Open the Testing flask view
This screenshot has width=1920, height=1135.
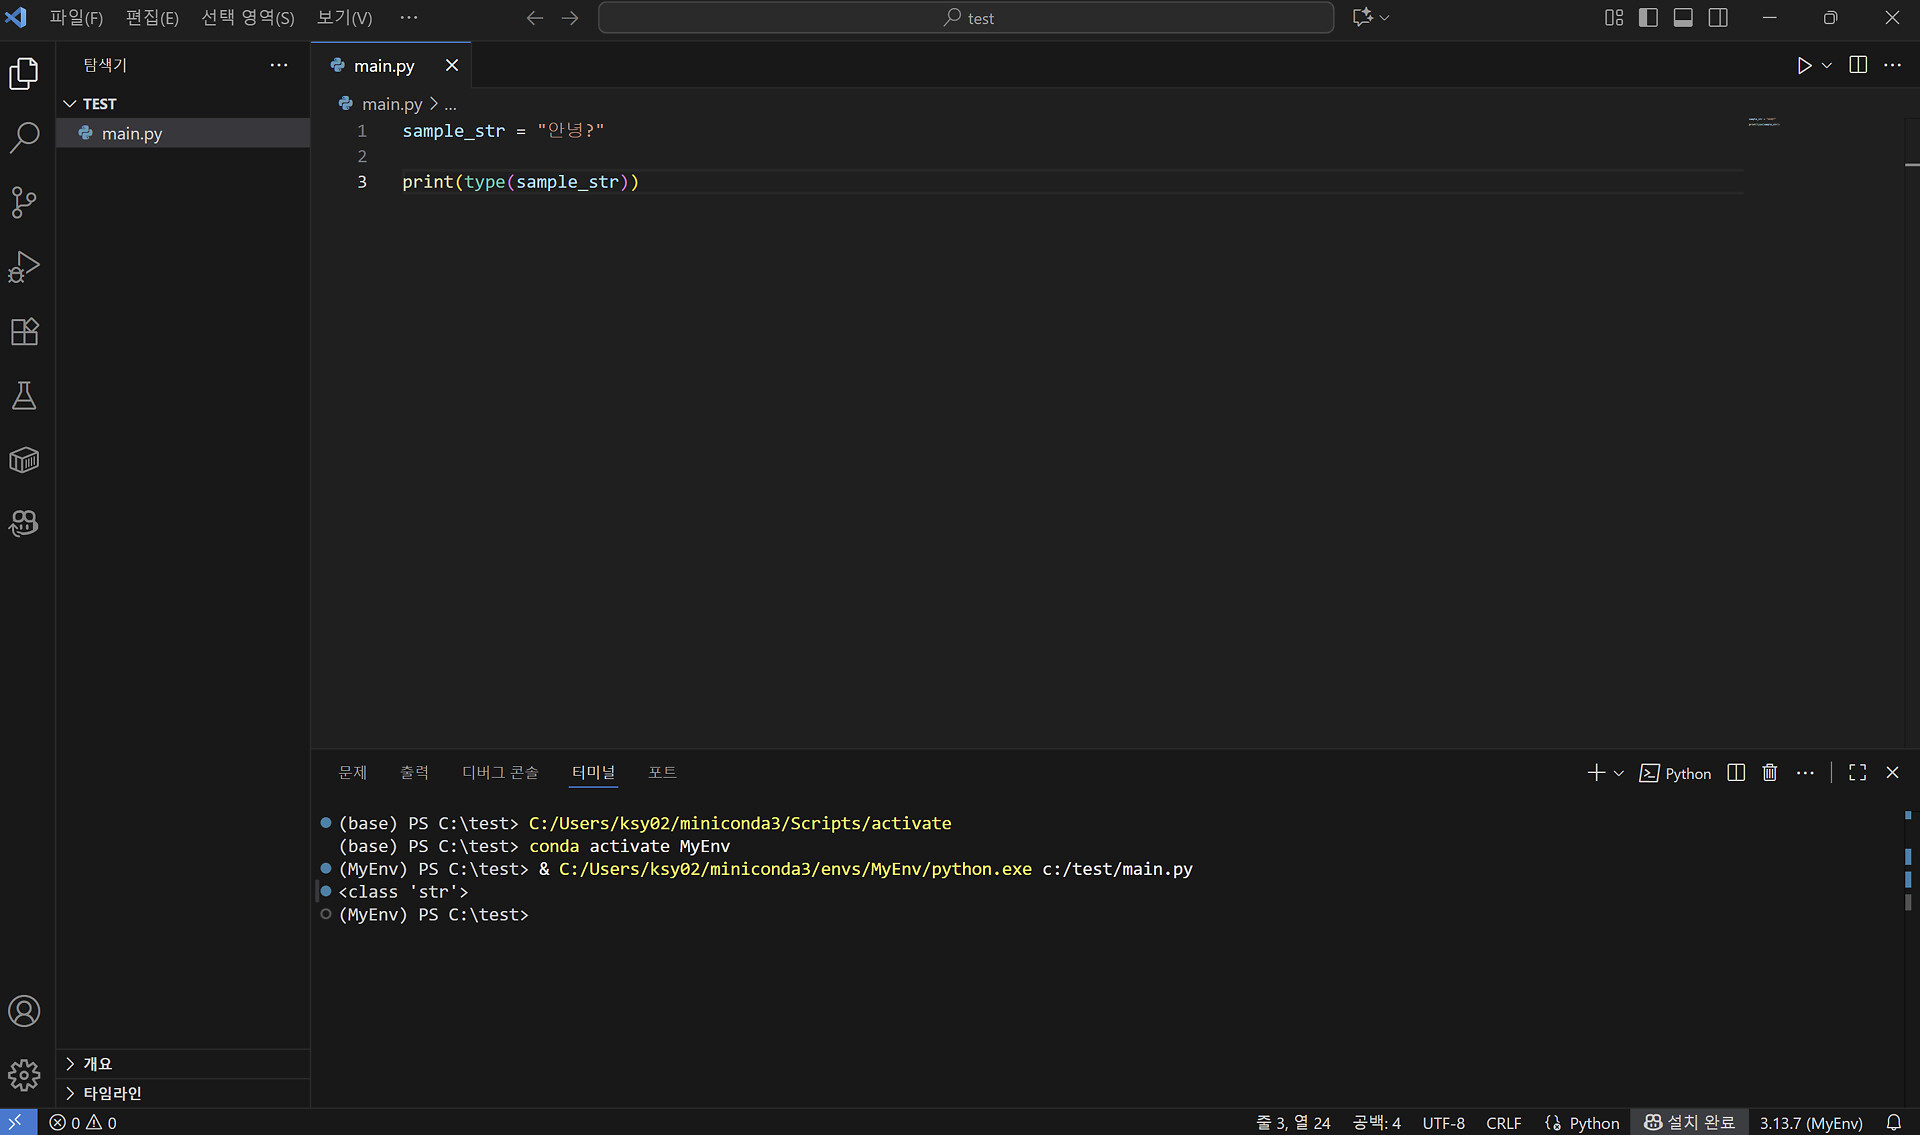[x=24, y=396]
